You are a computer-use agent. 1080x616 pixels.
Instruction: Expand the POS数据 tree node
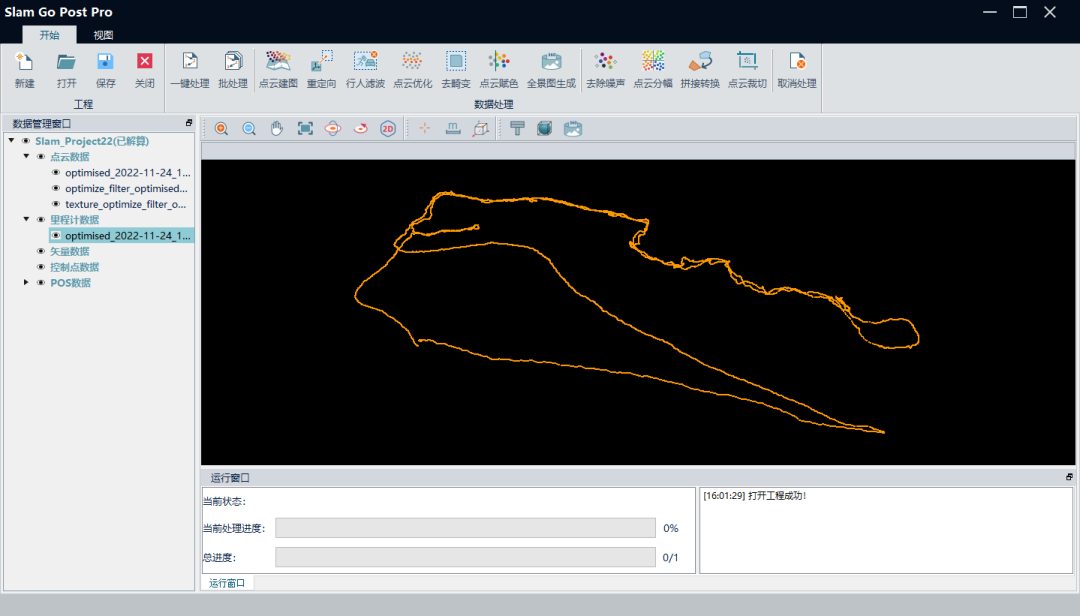click(27, 283)
